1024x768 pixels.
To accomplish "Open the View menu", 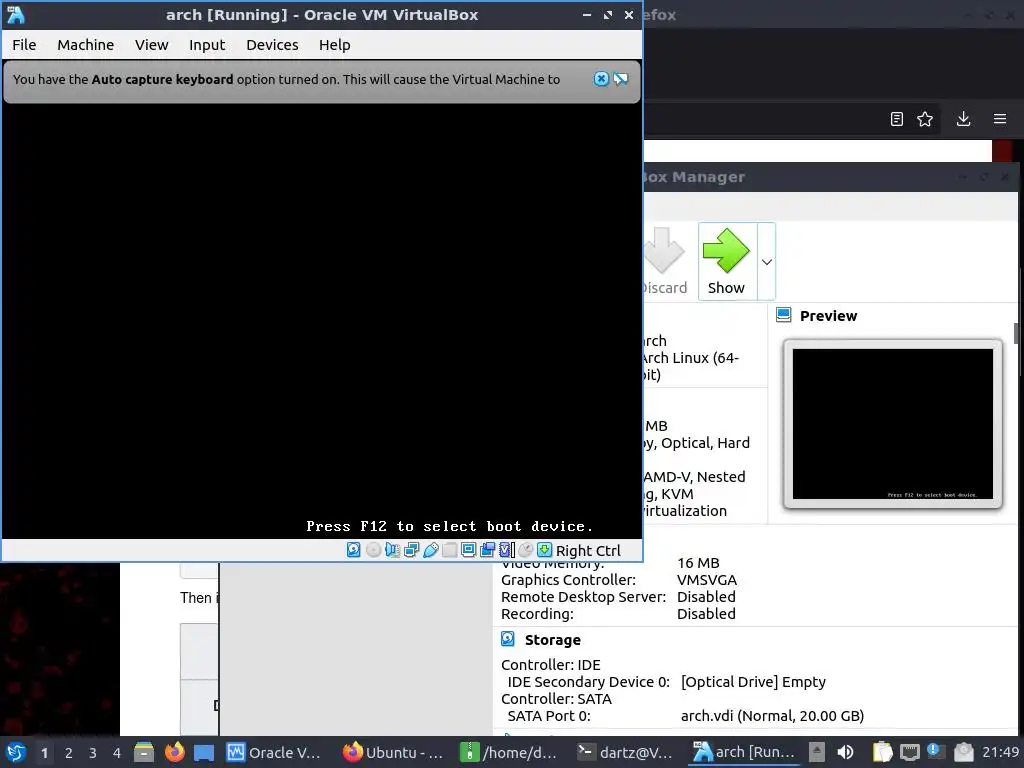I will click(x=152, y=45).
